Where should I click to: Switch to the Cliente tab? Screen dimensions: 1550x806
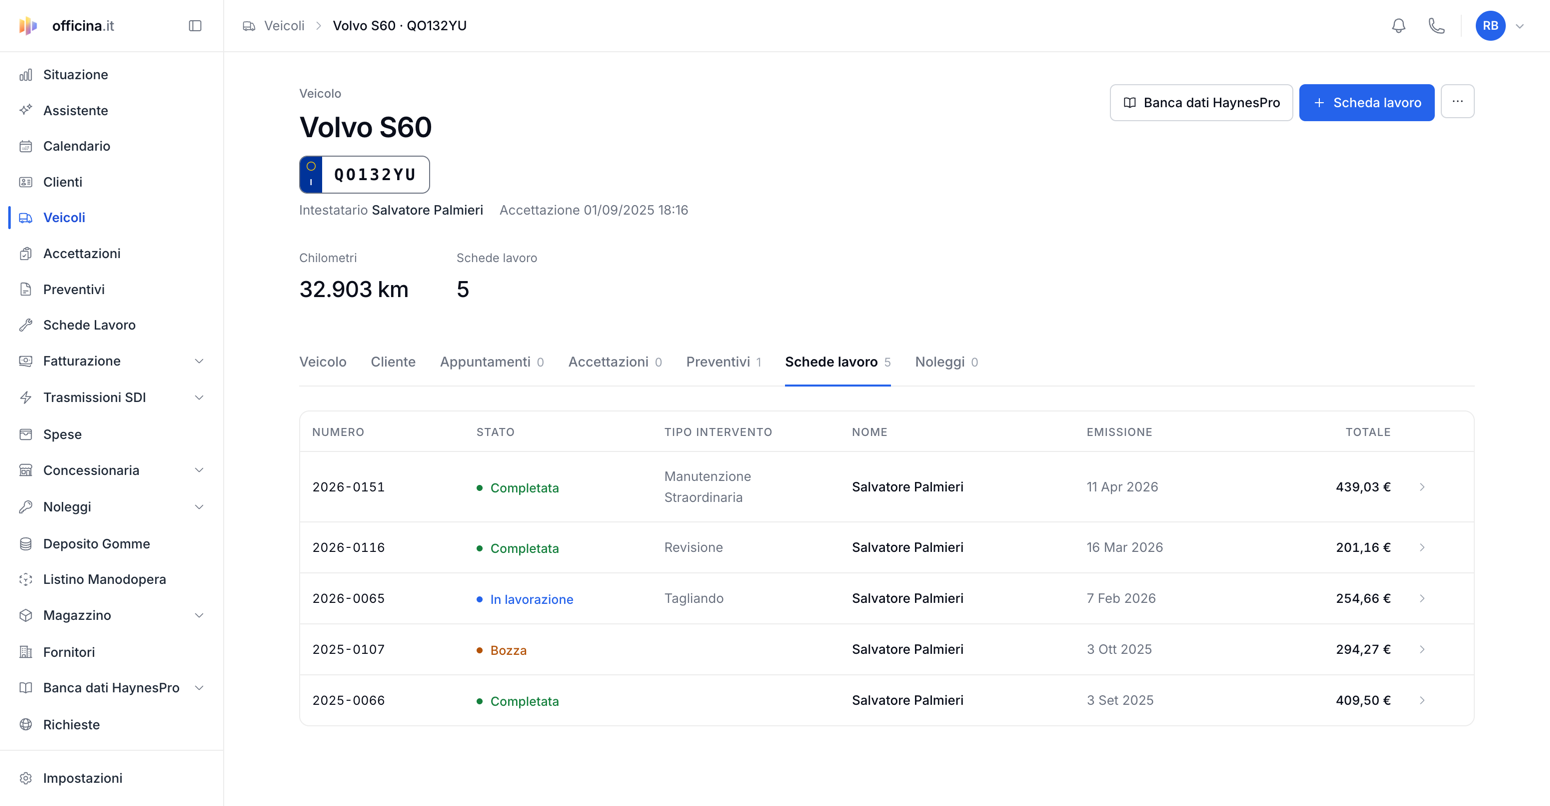point(393,362)
